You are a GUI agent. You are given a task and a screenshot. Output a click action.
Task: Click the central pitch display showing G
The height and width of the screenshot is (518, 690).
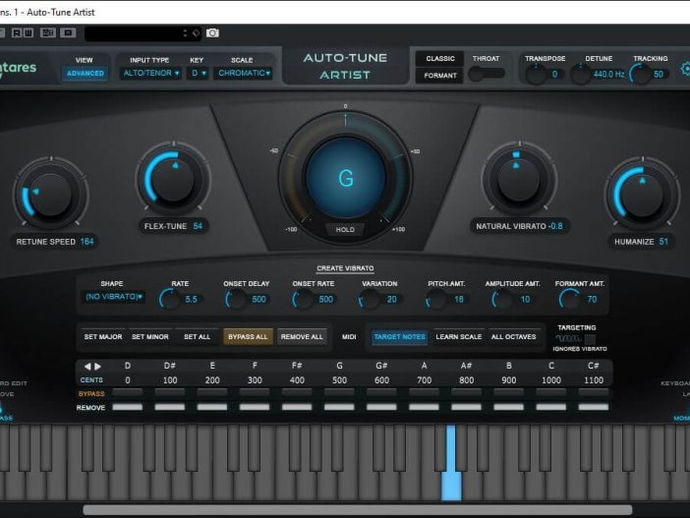click(x=345, y=178)
